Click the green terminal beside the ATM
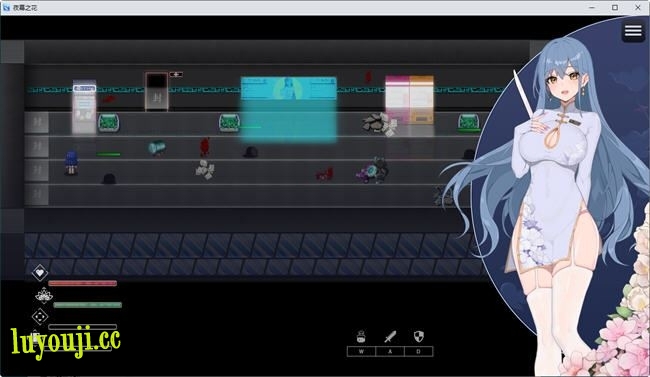650x377 pixels. pyautogui.click(x=109, y=123)
